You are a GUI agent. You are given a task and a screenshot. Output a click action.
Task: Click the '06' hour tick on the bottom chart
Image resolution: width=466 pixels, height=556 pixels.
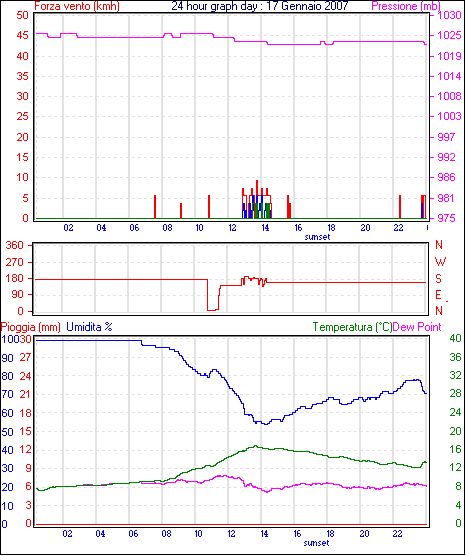(133, 533)
